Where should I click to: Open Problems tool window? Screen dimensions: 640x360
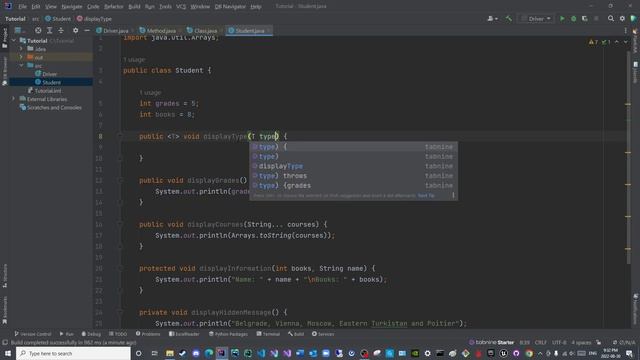pyautogui.click(x=148, y=334)
